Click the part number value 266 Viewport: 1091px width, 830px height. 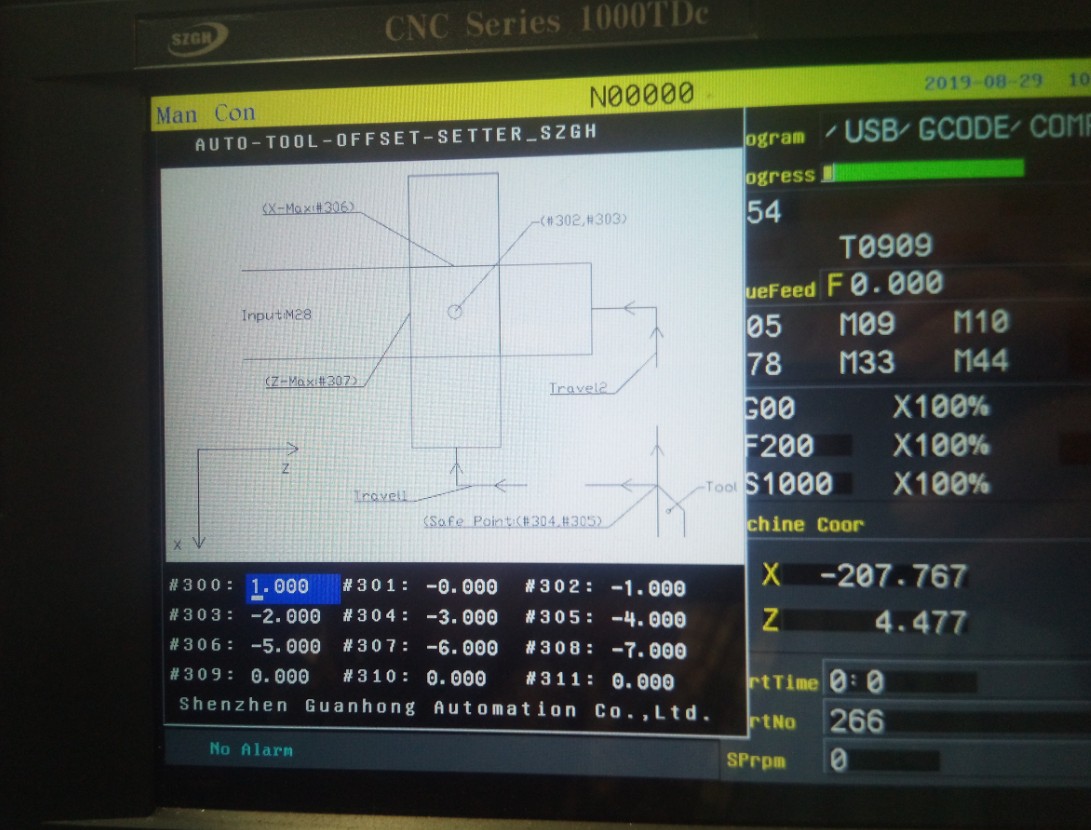coord(857,721)
